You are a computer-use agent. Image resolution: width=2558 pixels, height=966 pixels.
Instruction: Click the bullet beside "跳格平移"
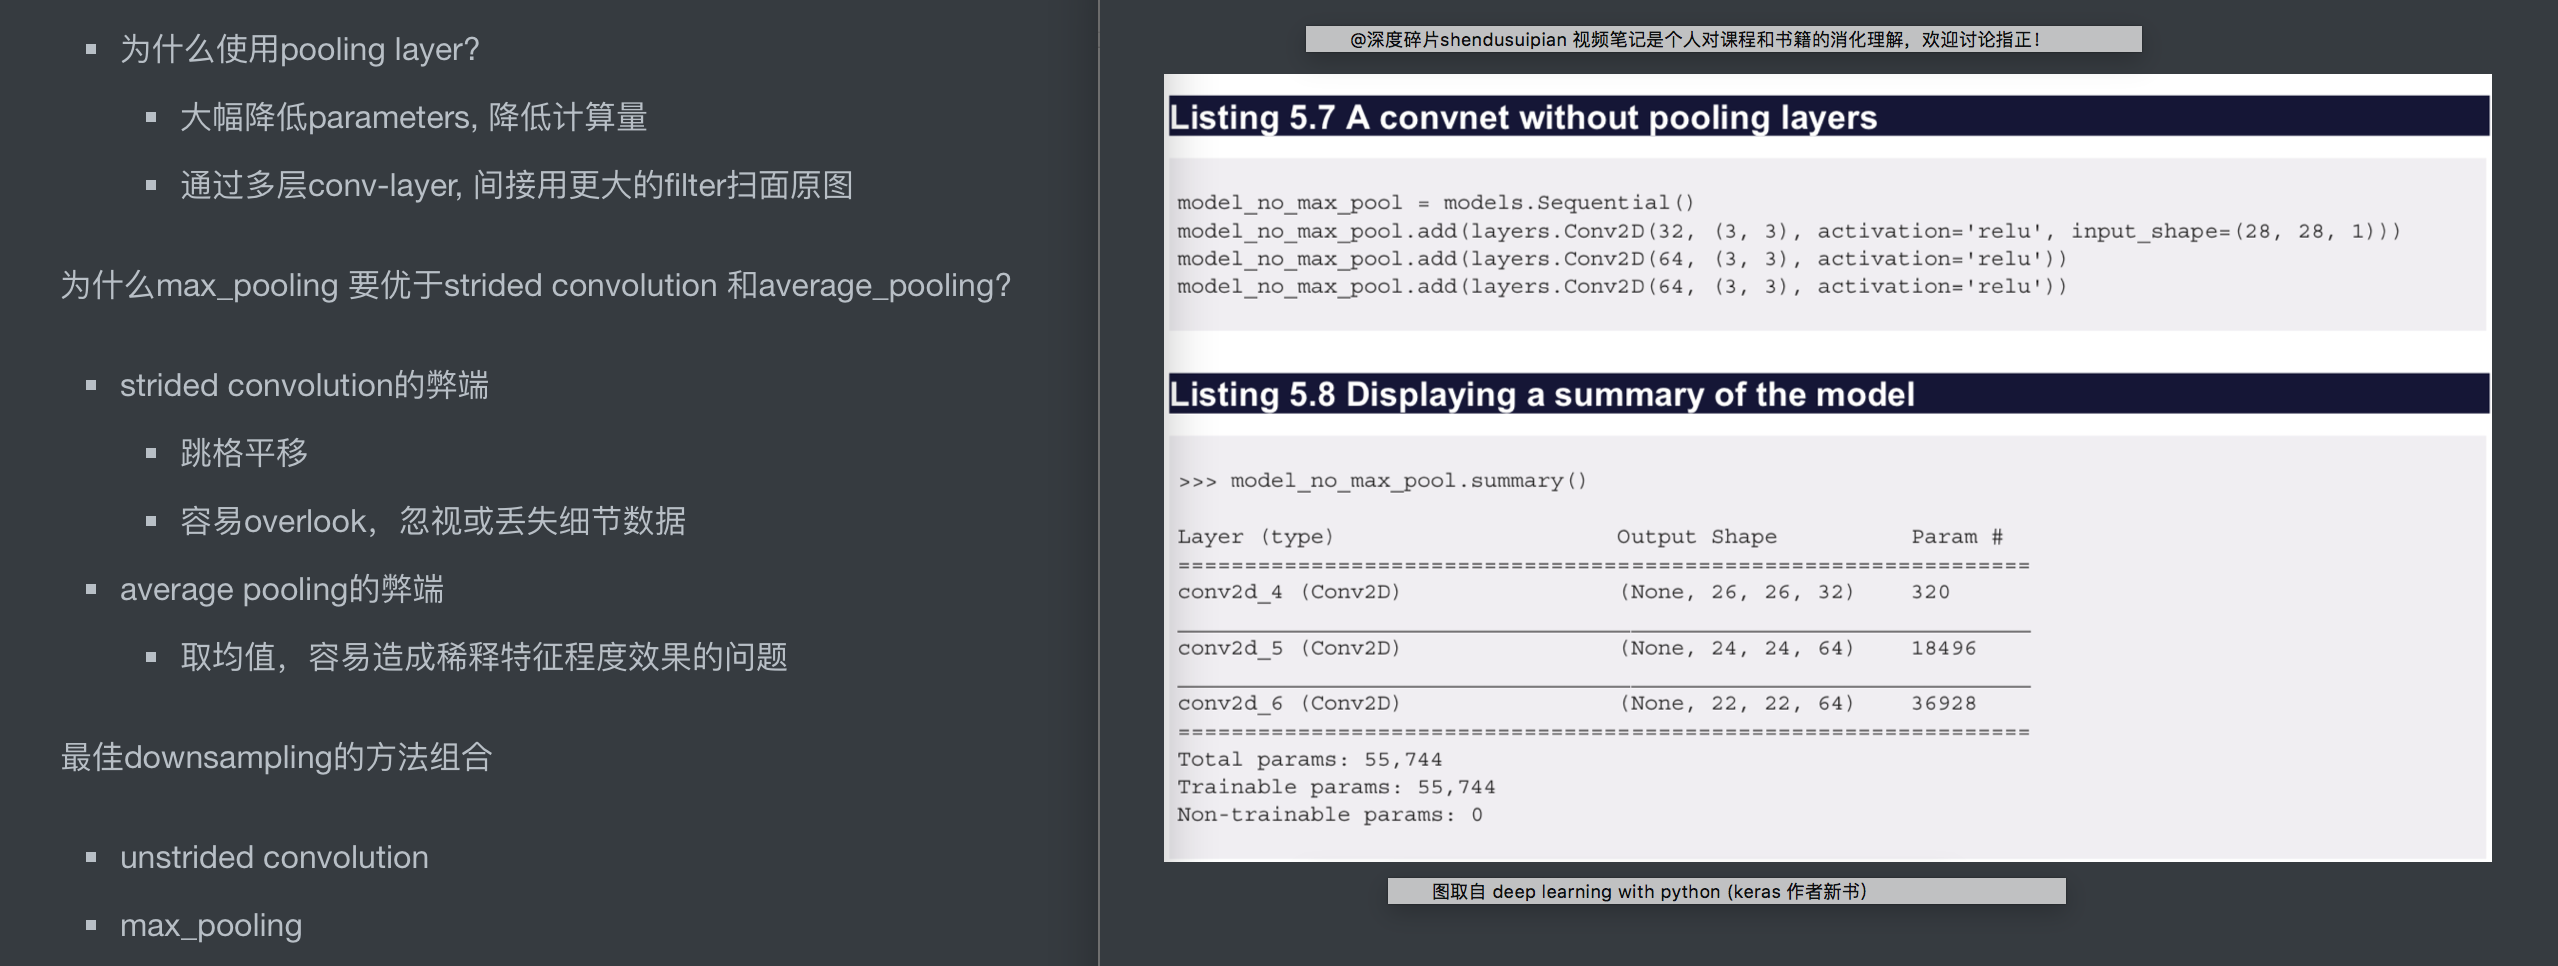click(x=150, y=453)
